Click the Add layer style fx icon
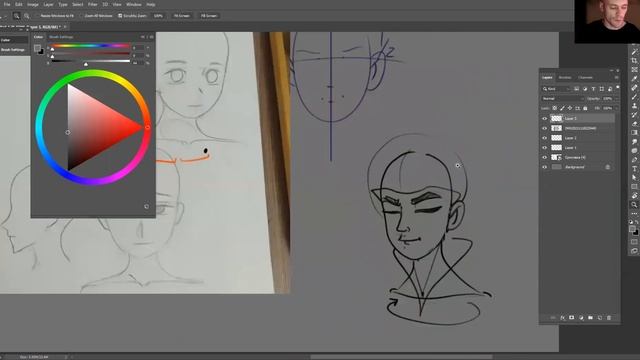This screenshot has height=360, width=640. coord(563,318)
